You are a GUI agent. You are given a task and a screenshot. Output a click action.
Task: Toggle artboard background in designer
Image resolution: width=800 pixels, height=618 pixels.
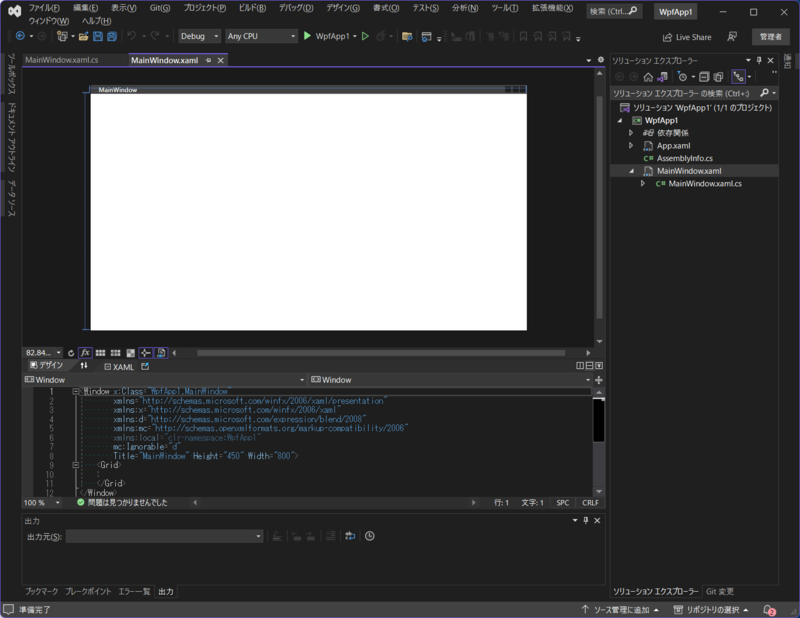131,353
